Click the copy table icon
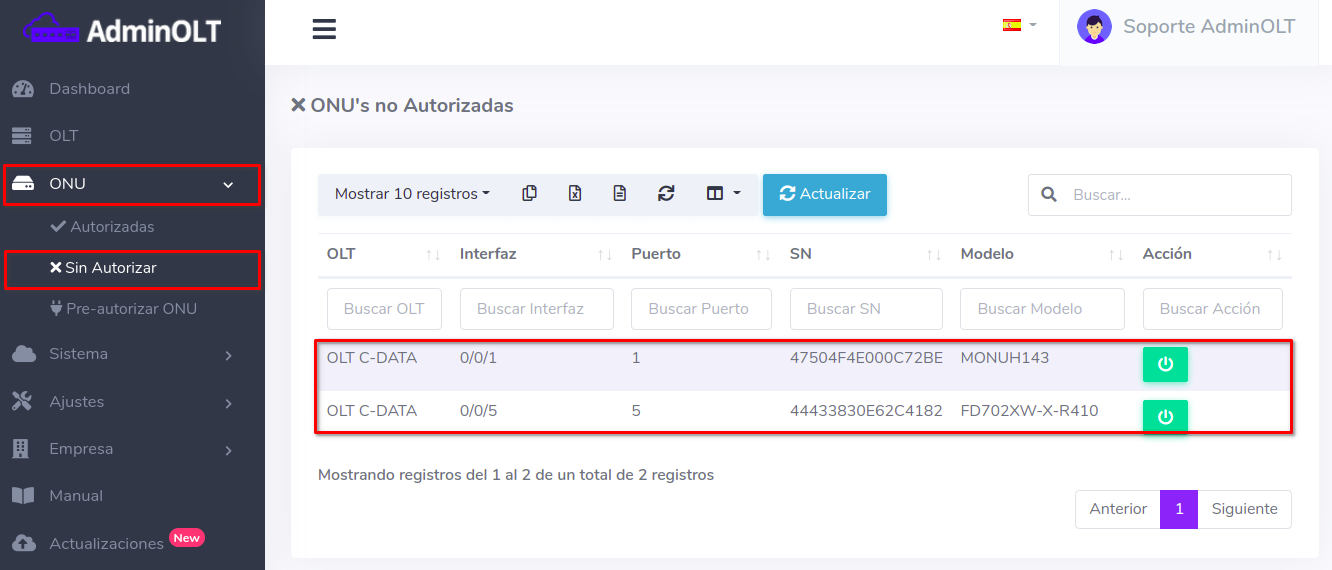 pyautogui.click(x=530, y=194)
